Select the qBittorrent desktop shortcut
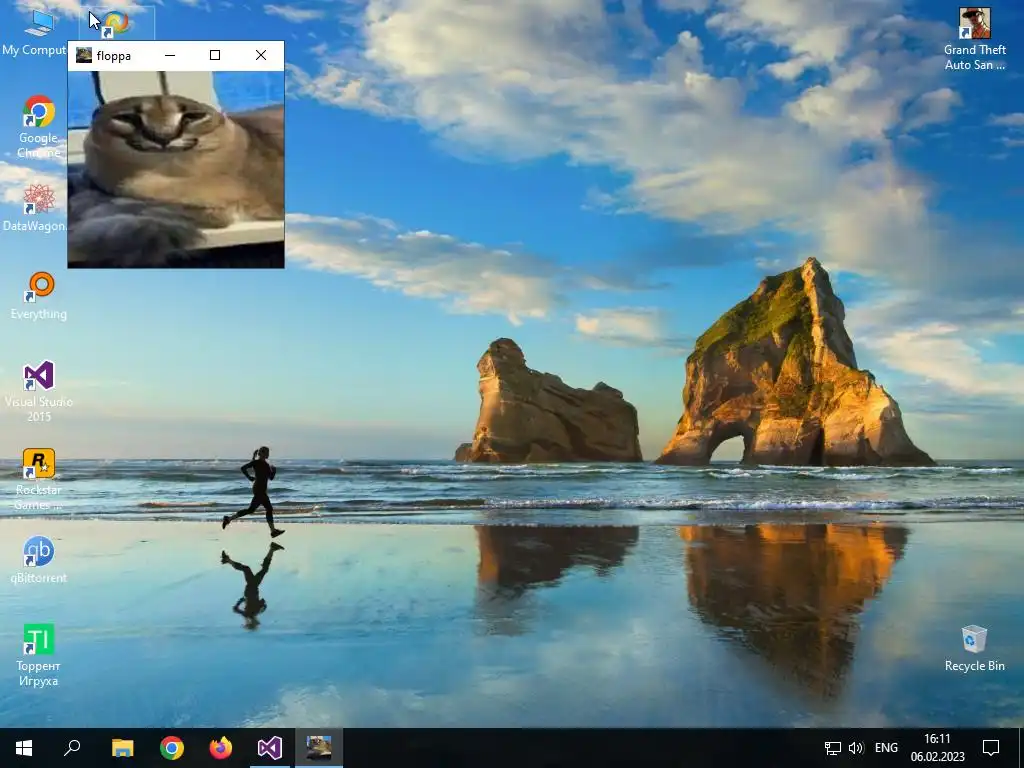Screen dimensions: 1024x768 [x=39, y=560]
